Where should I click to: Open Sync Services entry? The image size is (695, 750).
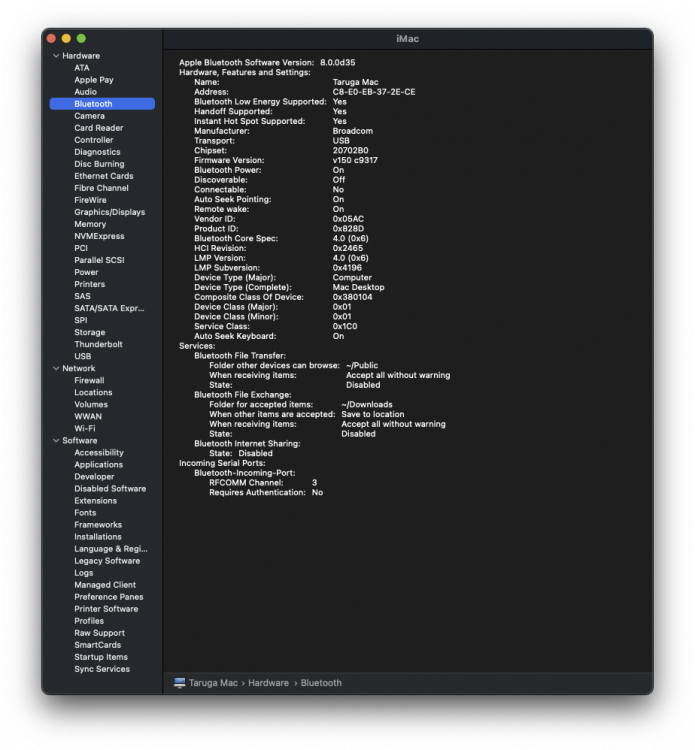click(x=102, y=669)
